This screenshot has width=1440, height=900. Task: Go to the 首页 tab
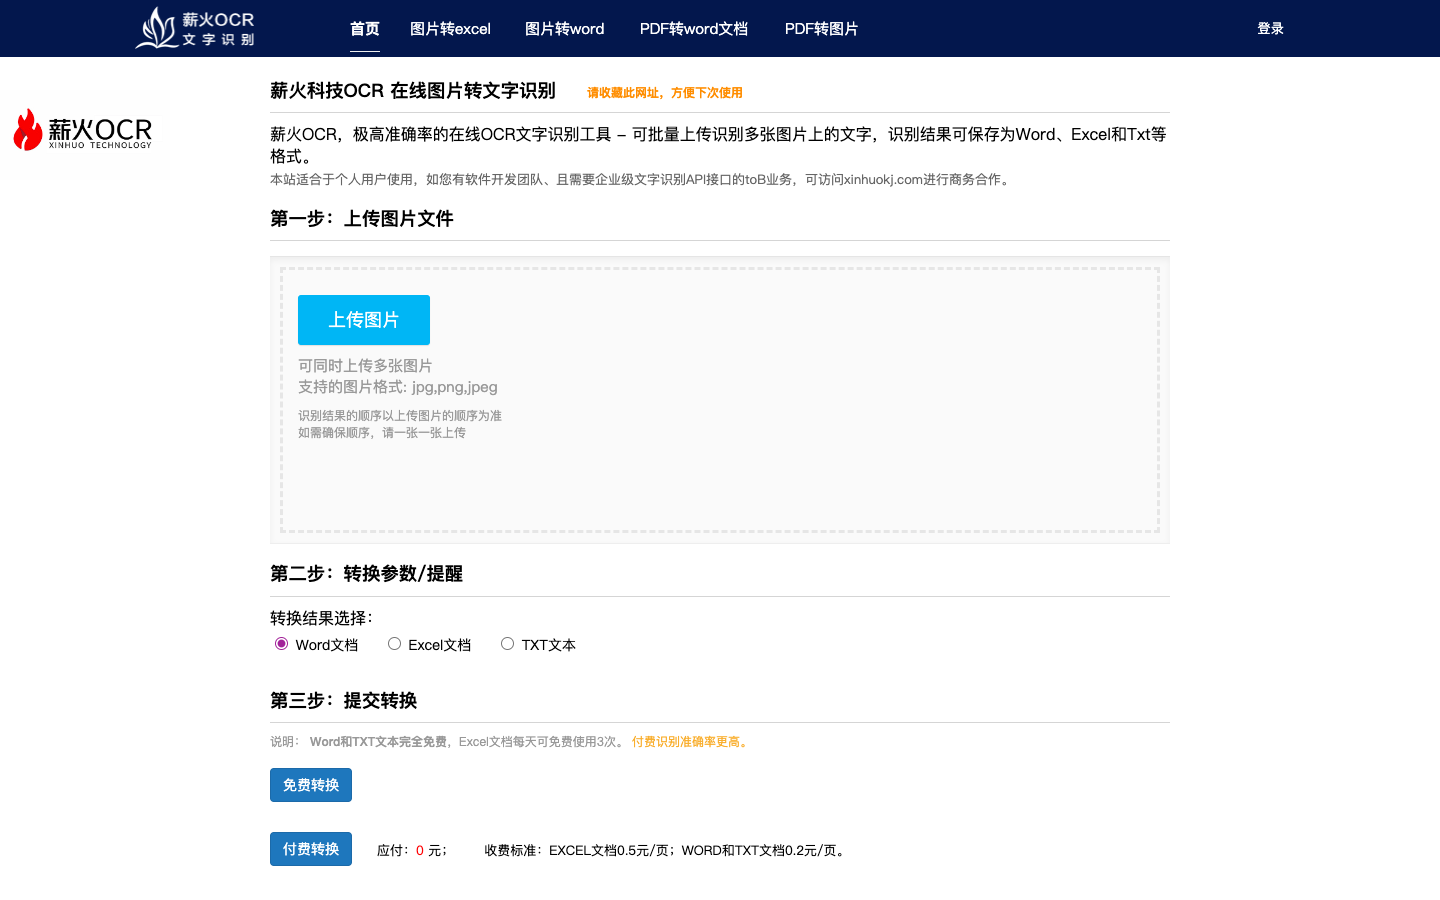click(x=364, y=29)
